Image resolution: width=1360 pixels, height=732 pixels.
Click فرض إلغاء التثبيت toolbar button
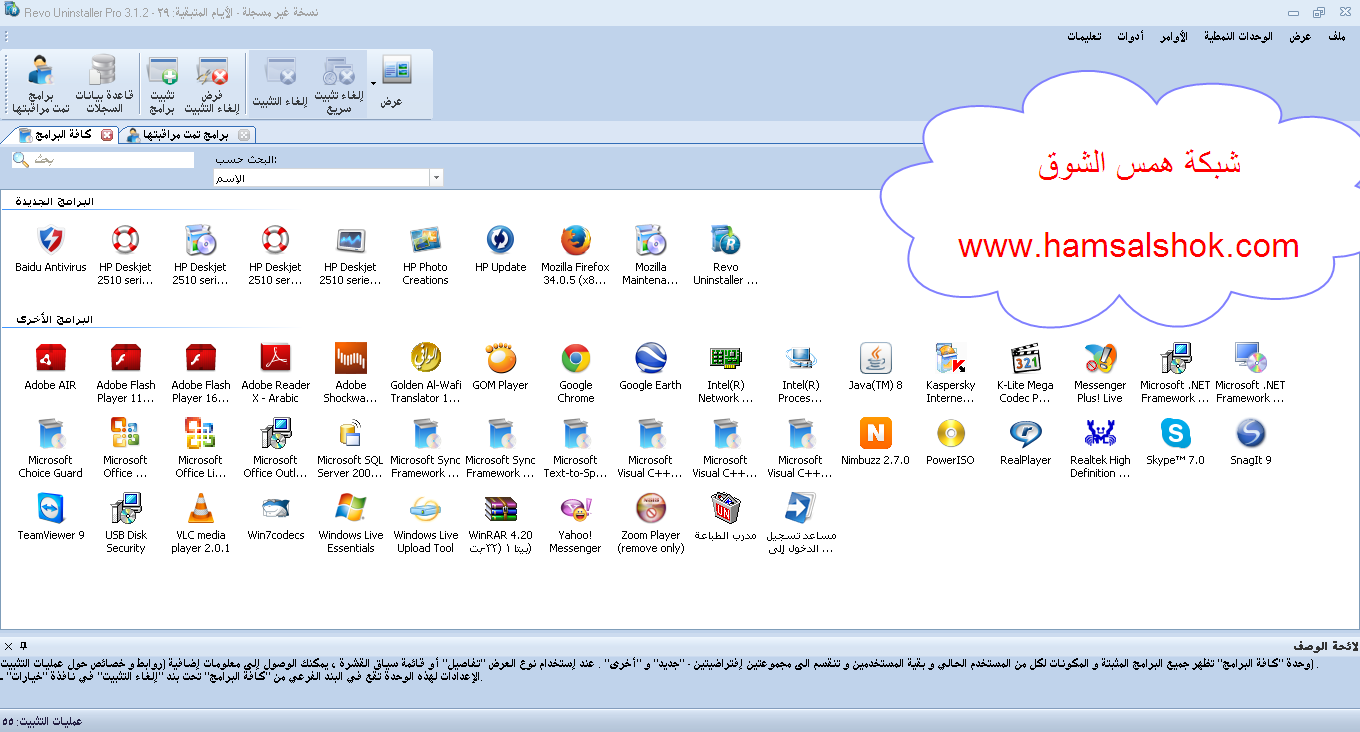coord(213,85)
